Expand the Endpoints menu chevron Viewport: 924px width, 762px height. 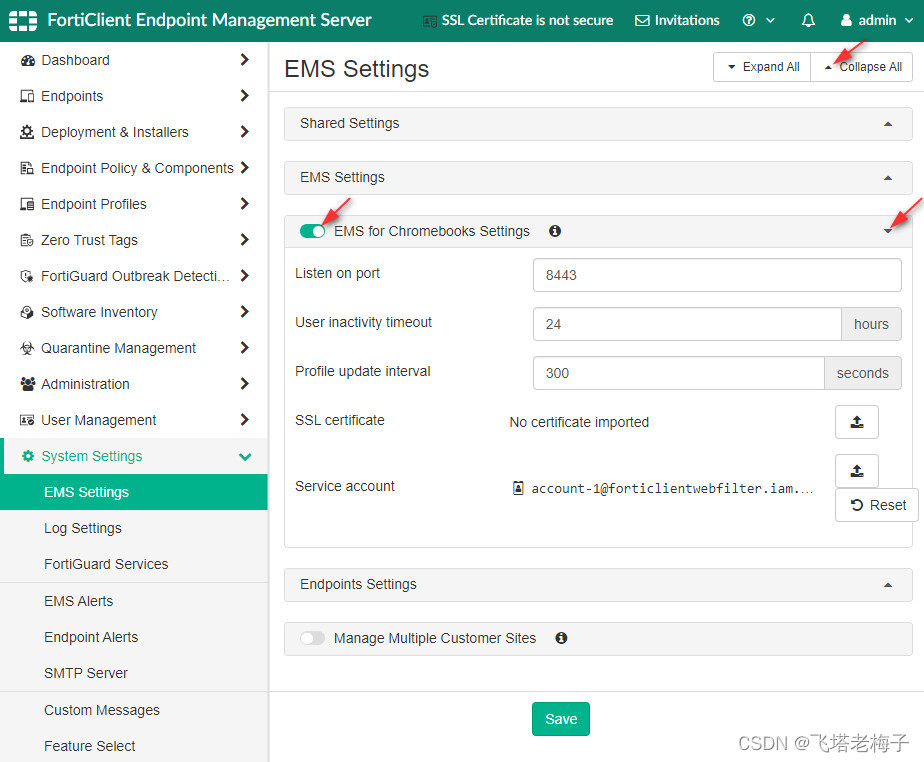(245, 95)
